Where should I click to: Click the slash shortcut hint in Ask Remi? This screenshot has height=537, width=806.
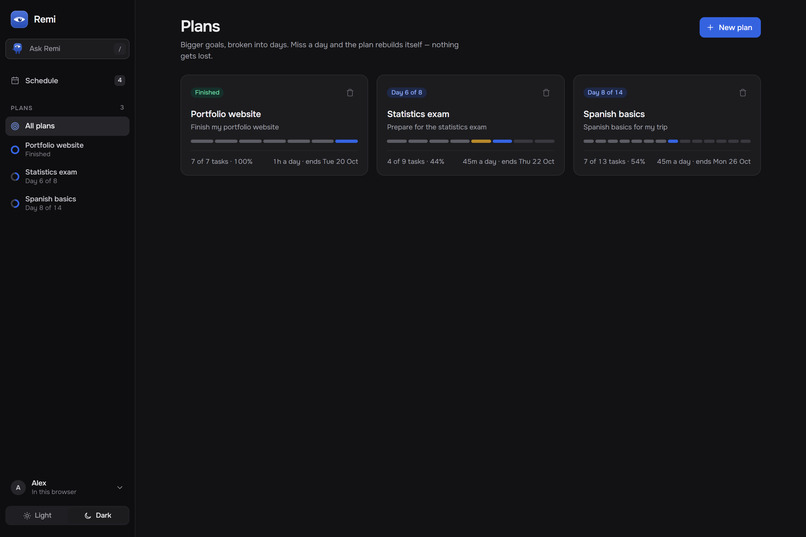pos(119,49)
